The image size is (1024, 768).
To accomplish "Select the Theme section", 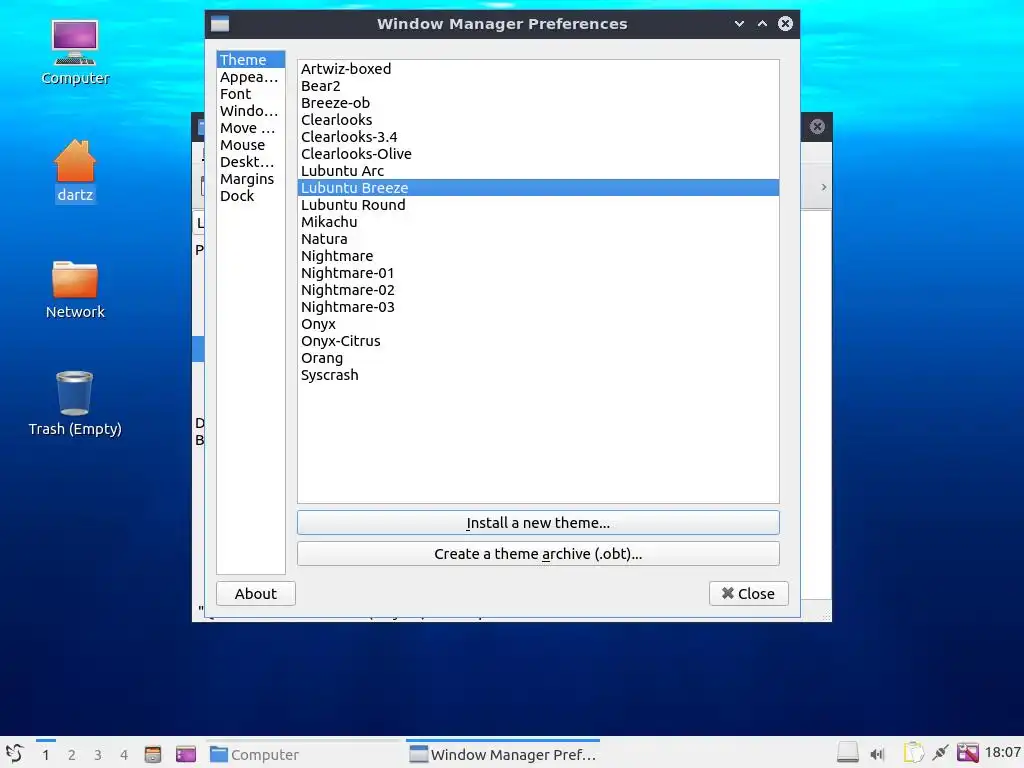I will (x=251, y=59).
